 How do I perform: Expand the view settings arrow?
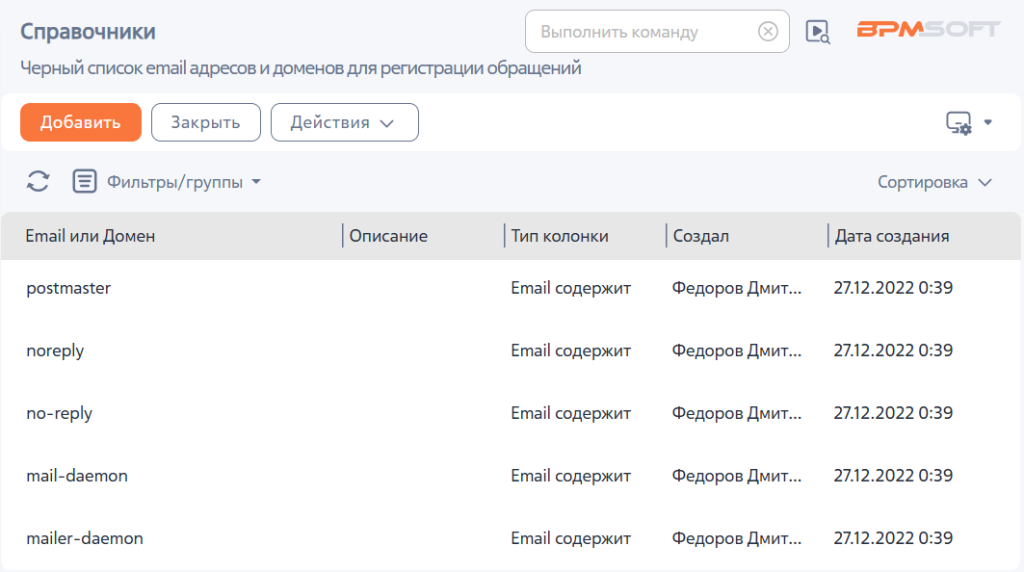(988, 122)
